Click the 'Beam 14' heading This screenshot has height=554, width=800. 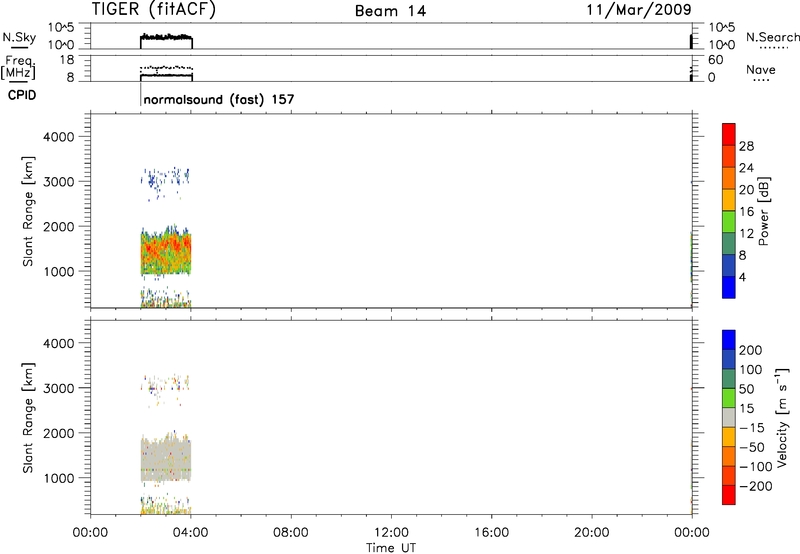pos(390,11)
